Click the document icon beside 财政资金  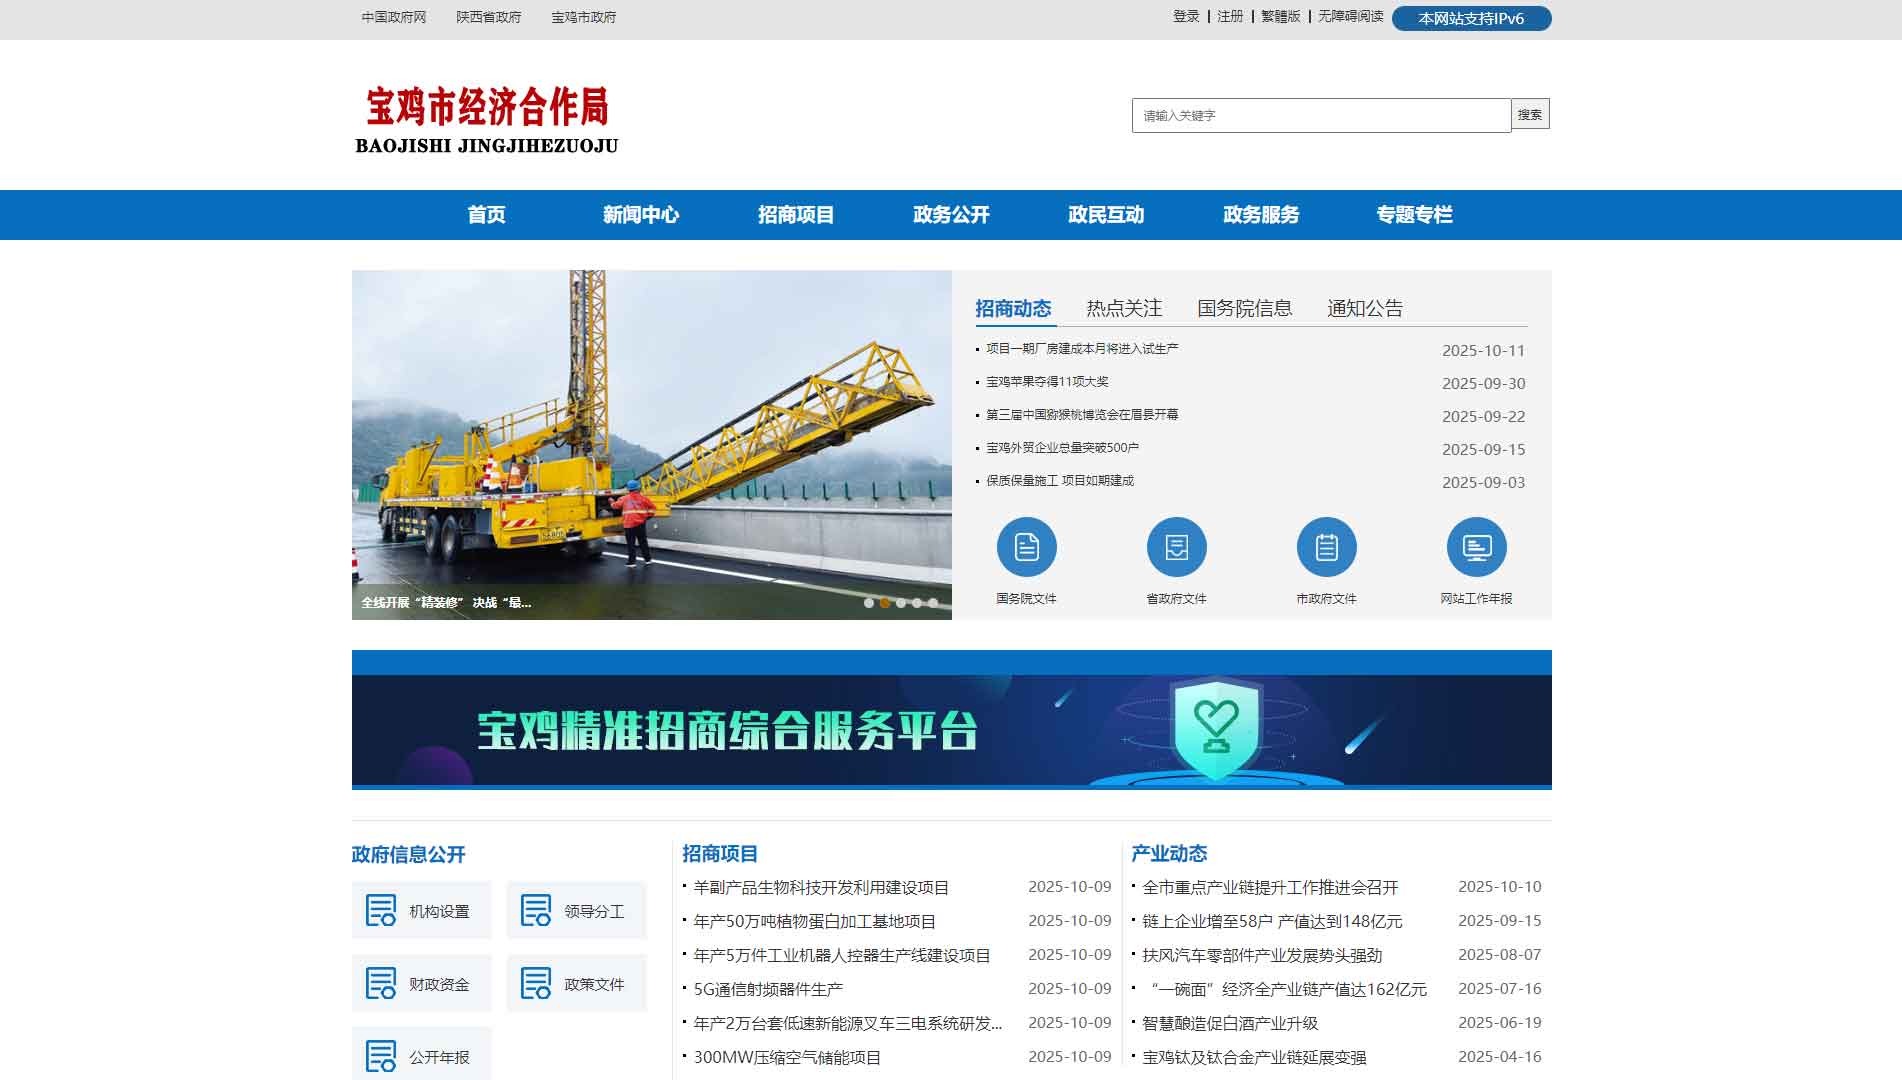tap(381, 983)
